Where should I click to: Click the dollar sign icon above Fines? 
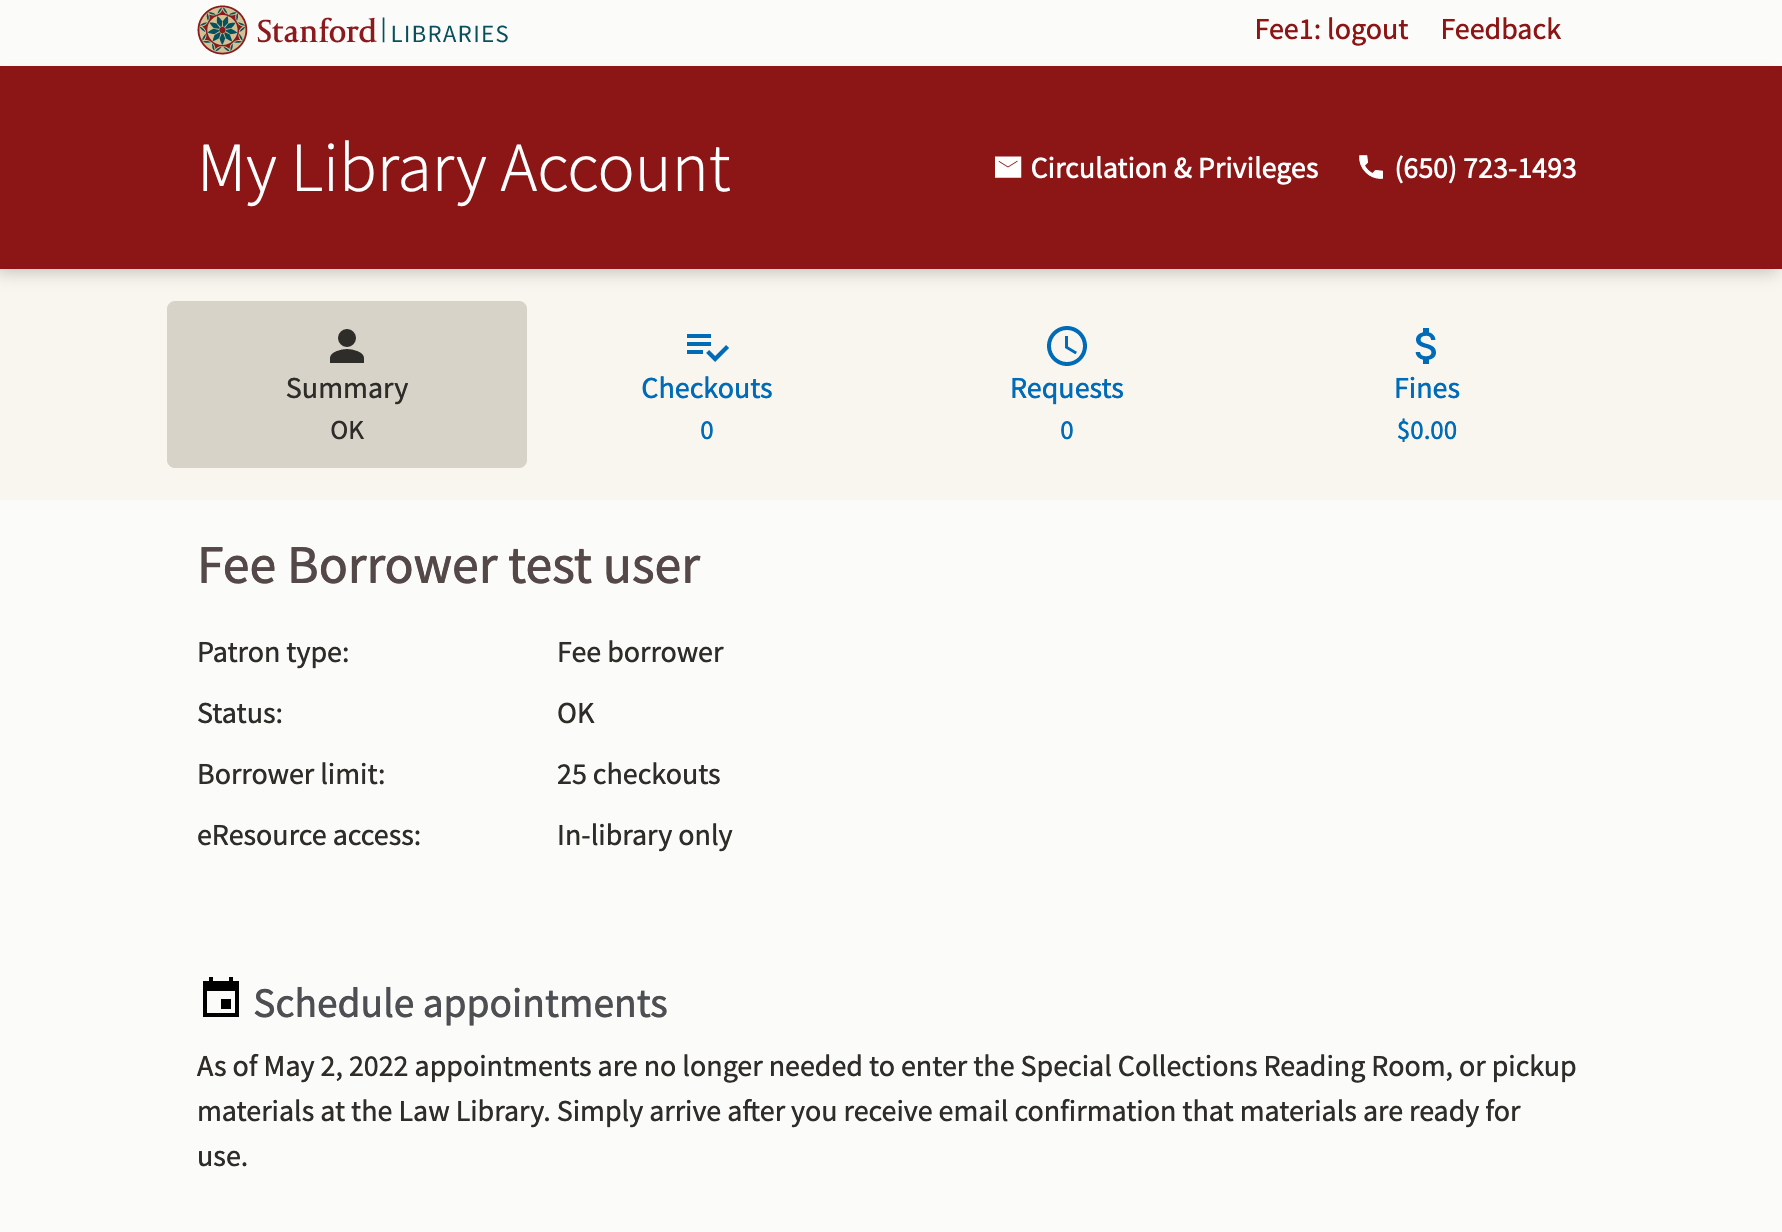(1426, 348)
